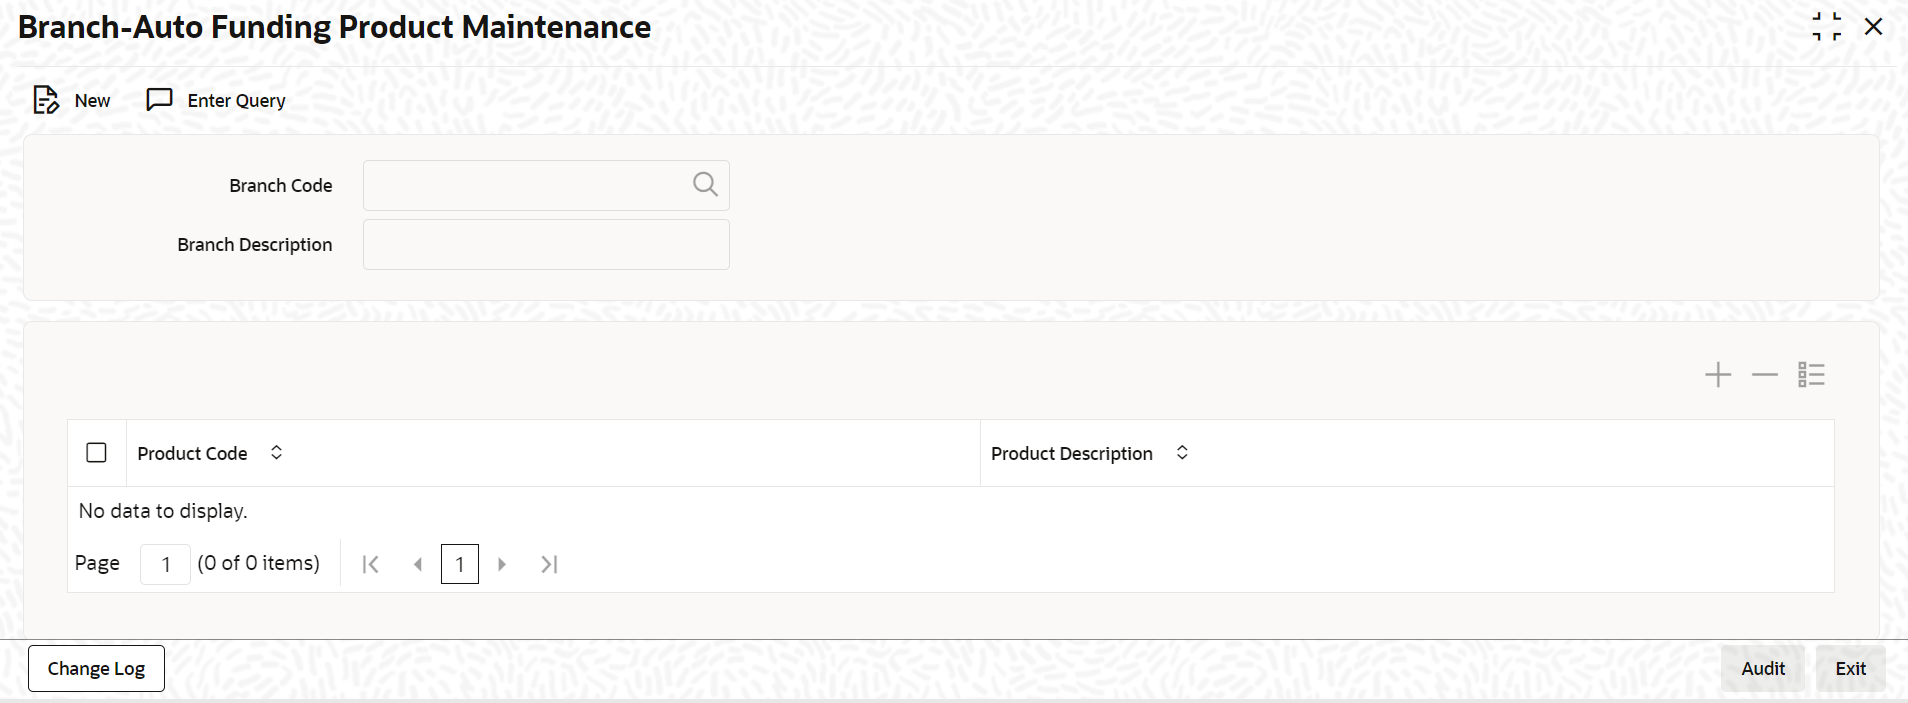
Task: Tick the select-all checkbox in table header
Action: coord(97,453)
